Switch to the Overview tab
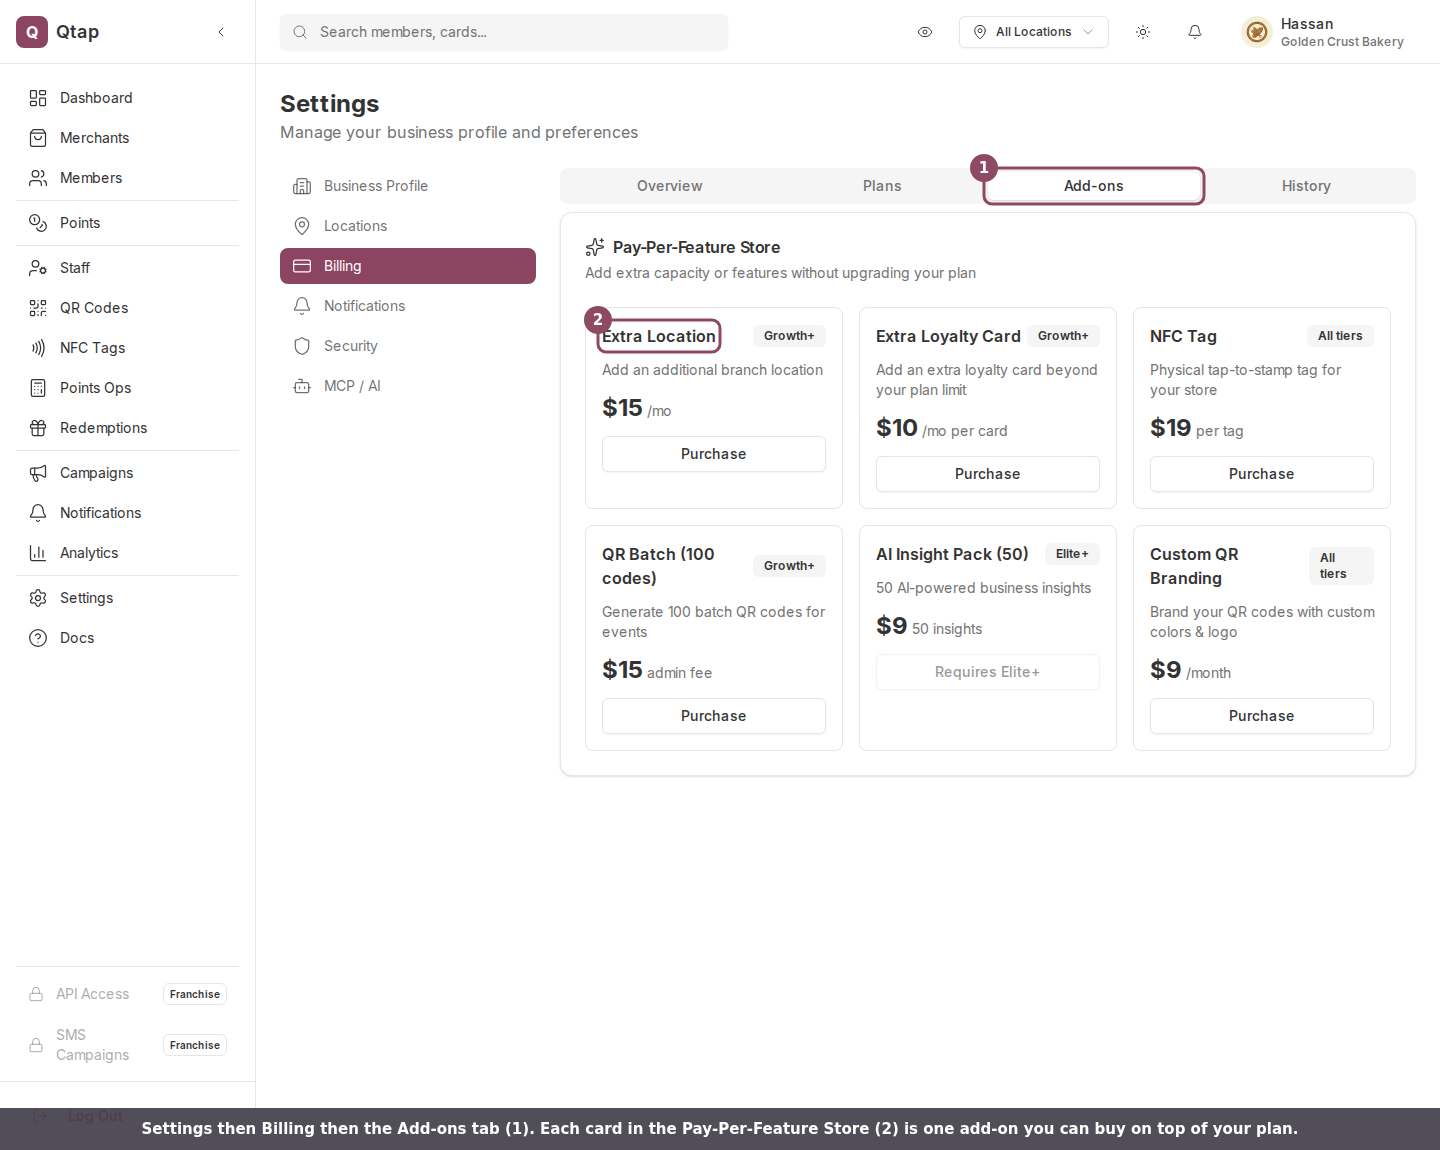The image size is (1440, 1150). point(670,186)
